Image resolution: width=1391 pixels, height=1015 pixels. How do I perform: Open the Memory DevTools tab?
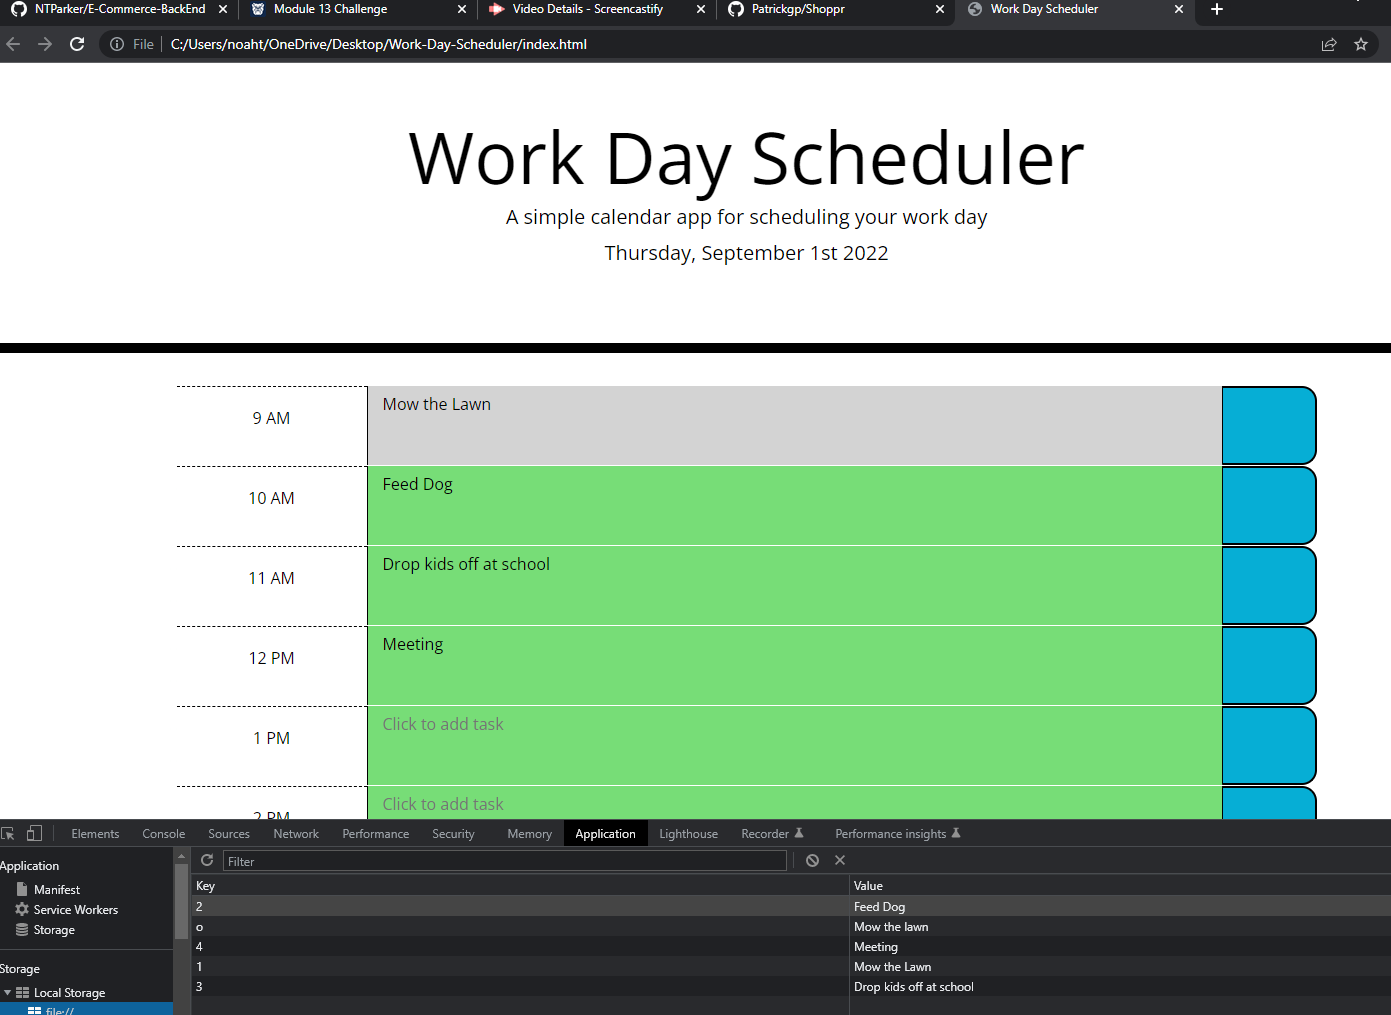(529, 833)
